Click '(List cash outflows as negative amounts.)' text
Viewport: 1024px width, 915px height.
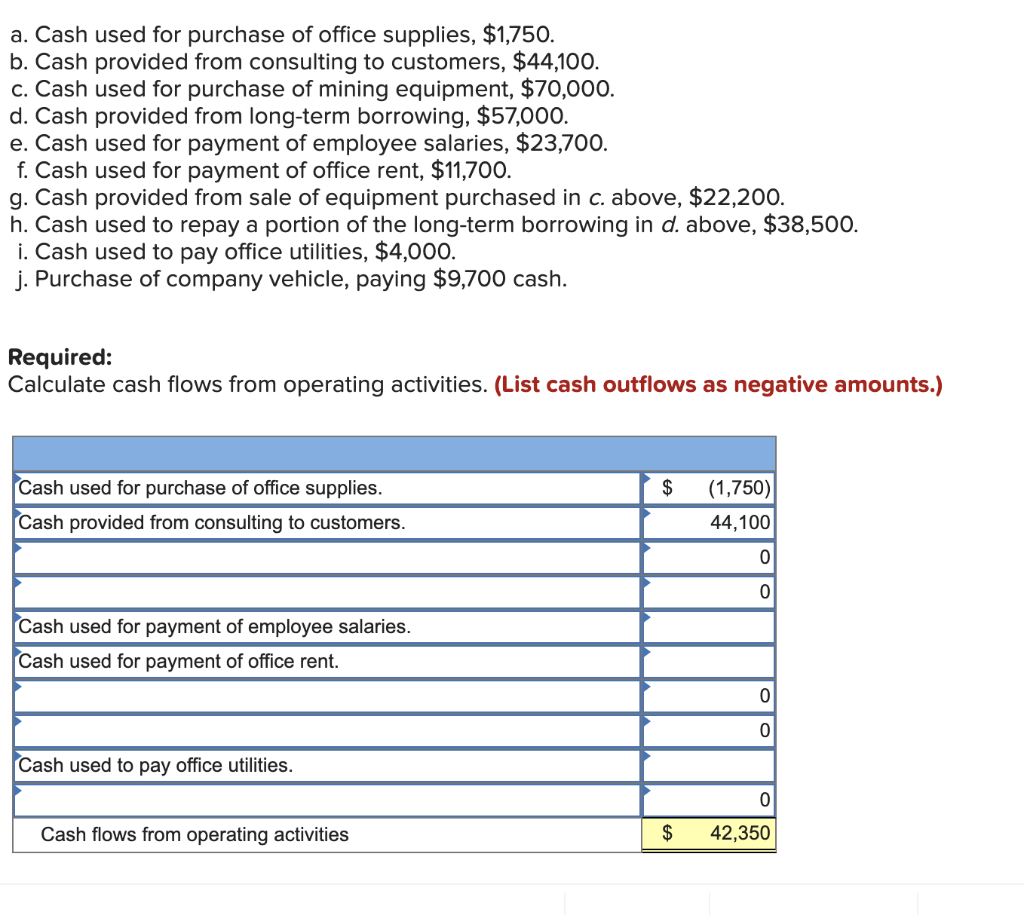pos(718,385)
